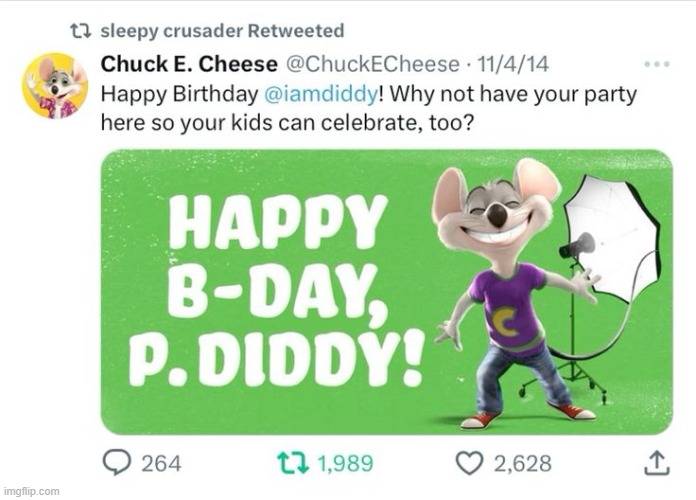Open the three-dot more options menu
696x500 pixels.
click(656, 64)
